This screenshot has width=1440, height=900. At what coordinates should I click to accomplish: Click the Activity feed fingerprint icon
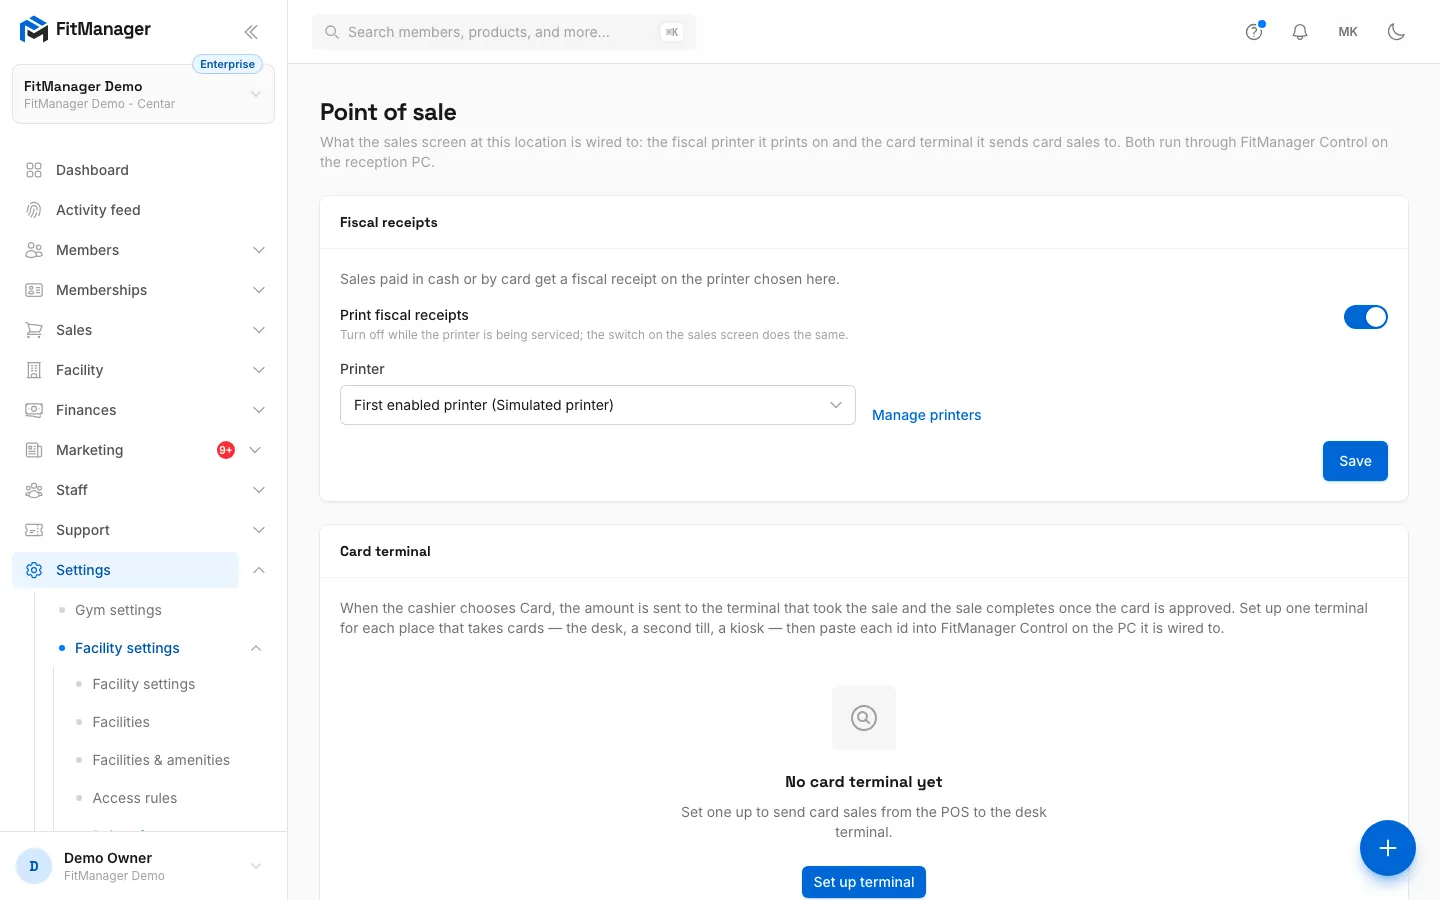click(34, 210)
